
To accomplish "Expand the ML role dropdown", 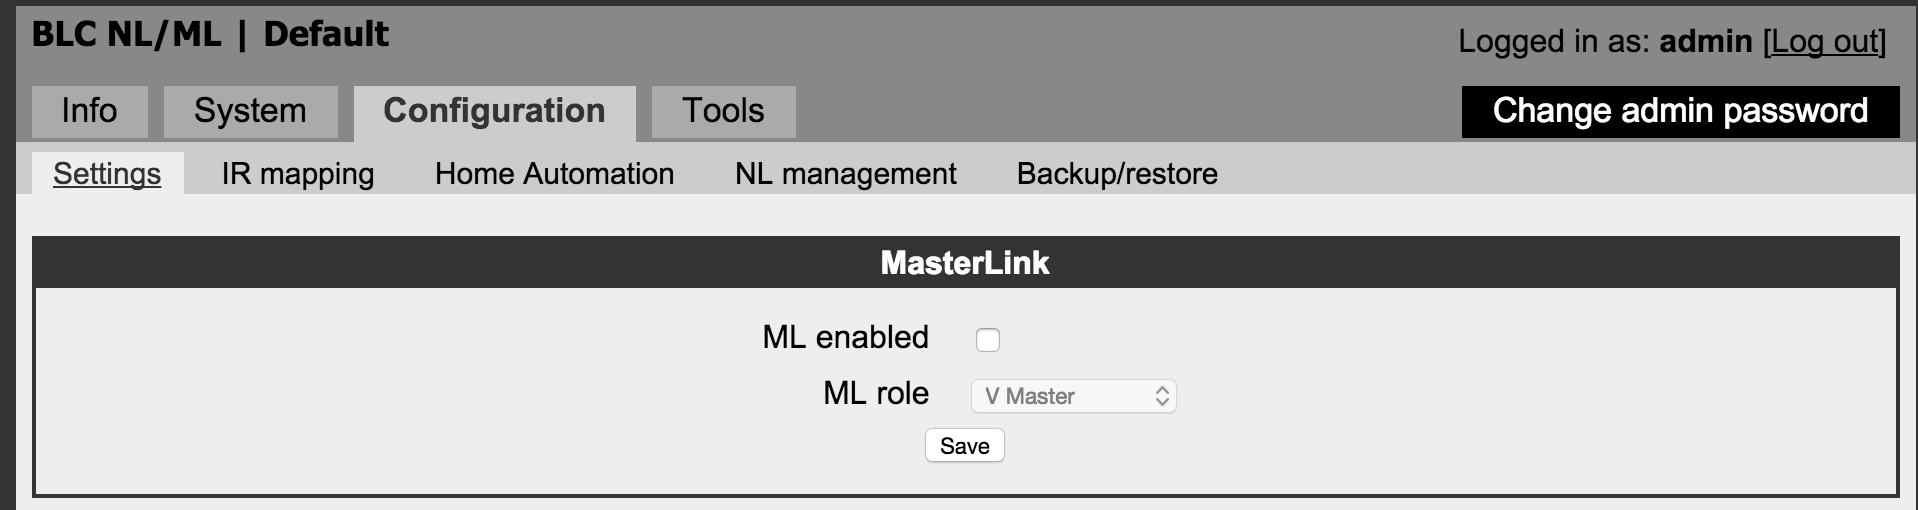I will [1073, 396].
